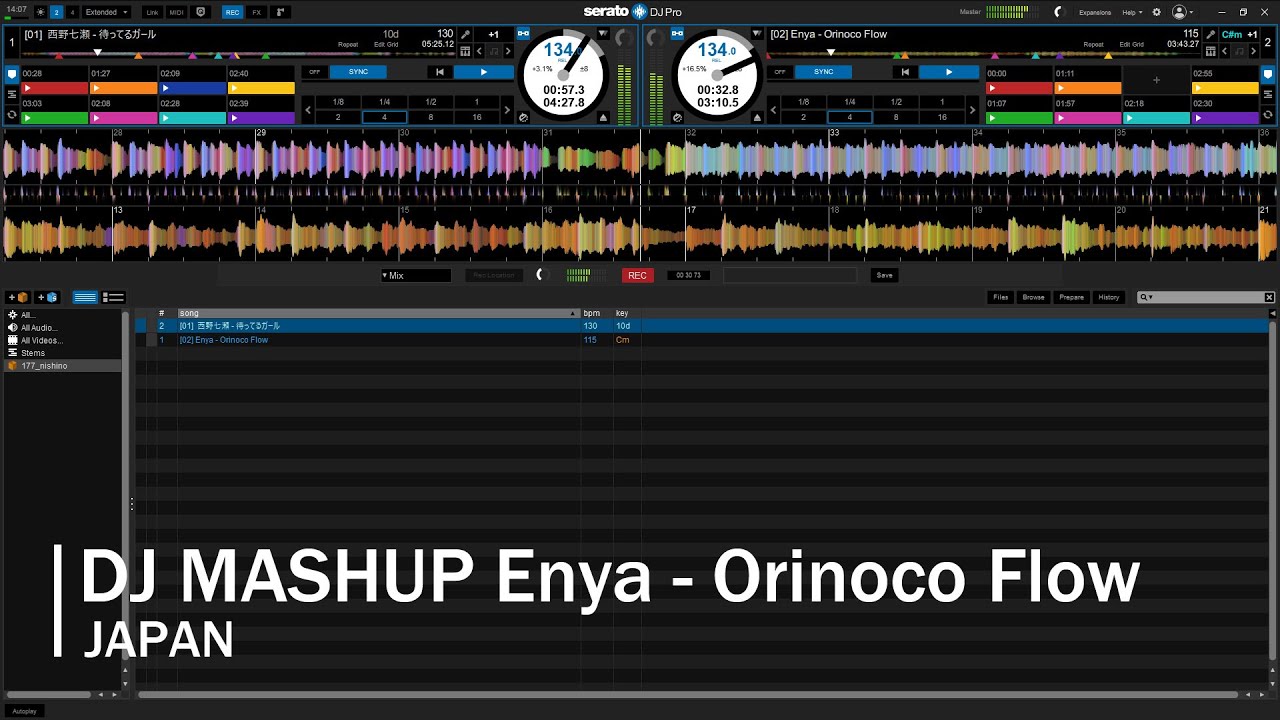1280x720 pixels.
Task: Open the Extended view mode dropdown
Action: coord(106,12)
